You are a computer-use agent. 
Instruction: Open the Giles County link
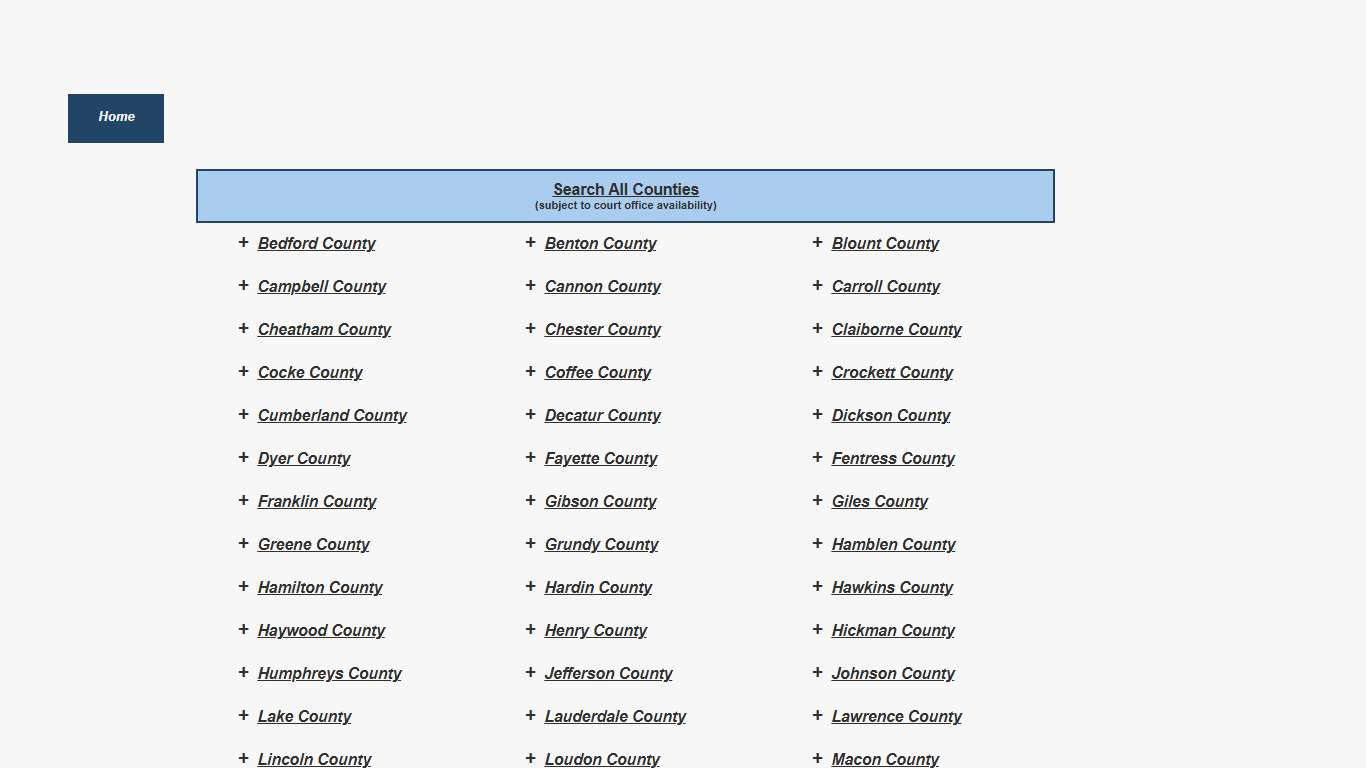[x=879, y=501]
